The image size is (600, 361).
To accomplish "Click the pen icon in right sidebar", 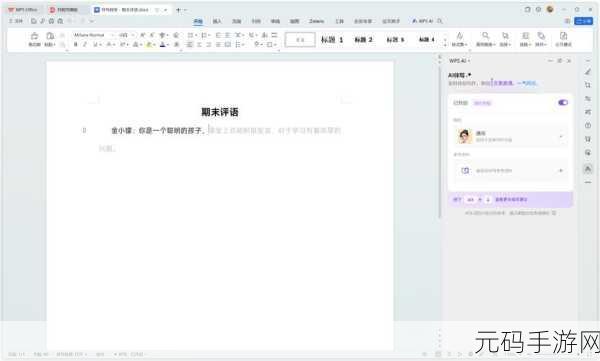I will [x=588, y=72].
